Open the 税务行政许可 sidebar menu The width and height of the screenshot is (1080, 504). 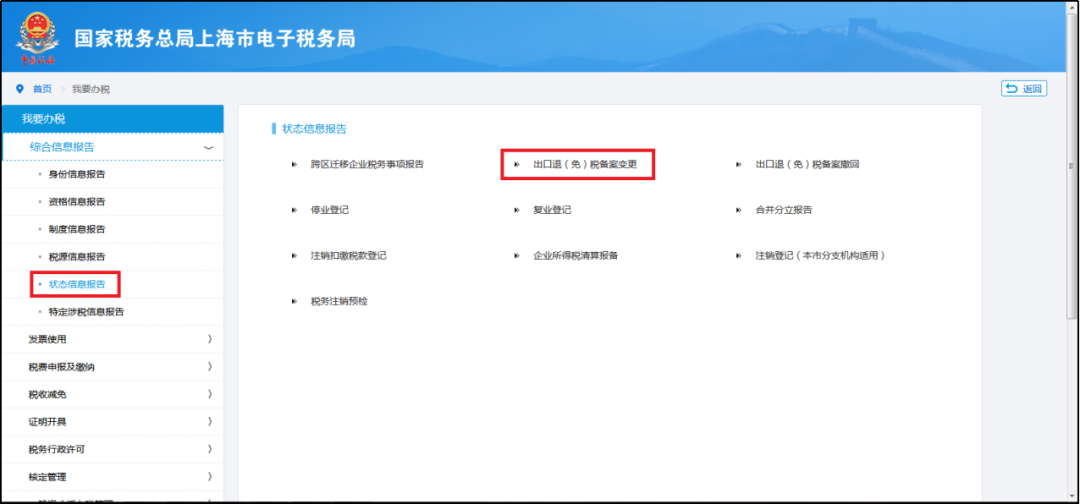pyautogui.click(x=112, y=450)
